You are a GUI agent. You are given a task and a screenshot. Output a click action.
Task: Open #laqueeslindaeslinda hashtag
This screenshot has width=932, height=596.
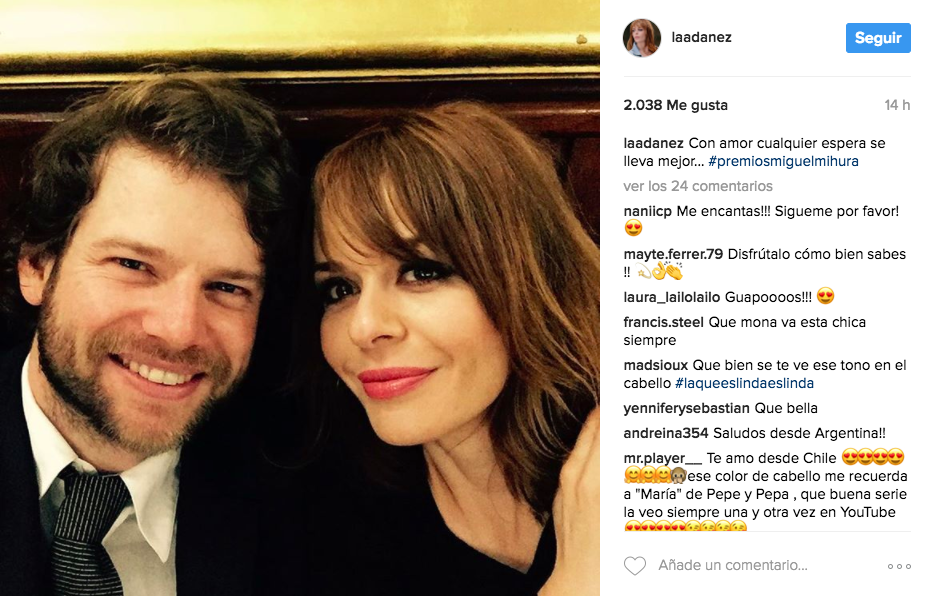(744, 383)
